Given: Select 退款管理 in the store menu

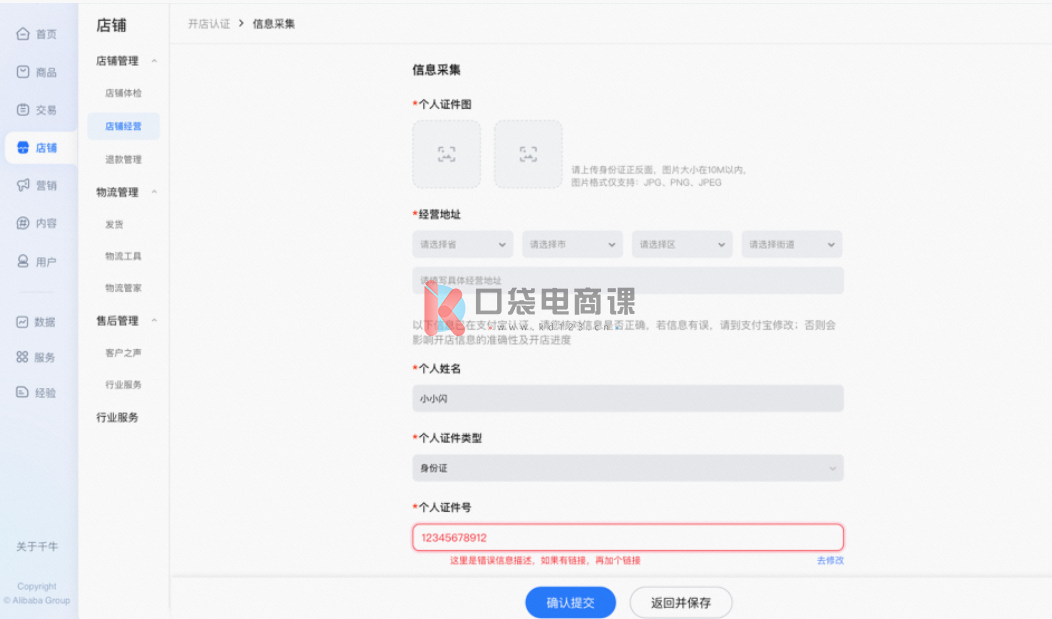Looking at the screenshot, I should (x=123, y=159).
